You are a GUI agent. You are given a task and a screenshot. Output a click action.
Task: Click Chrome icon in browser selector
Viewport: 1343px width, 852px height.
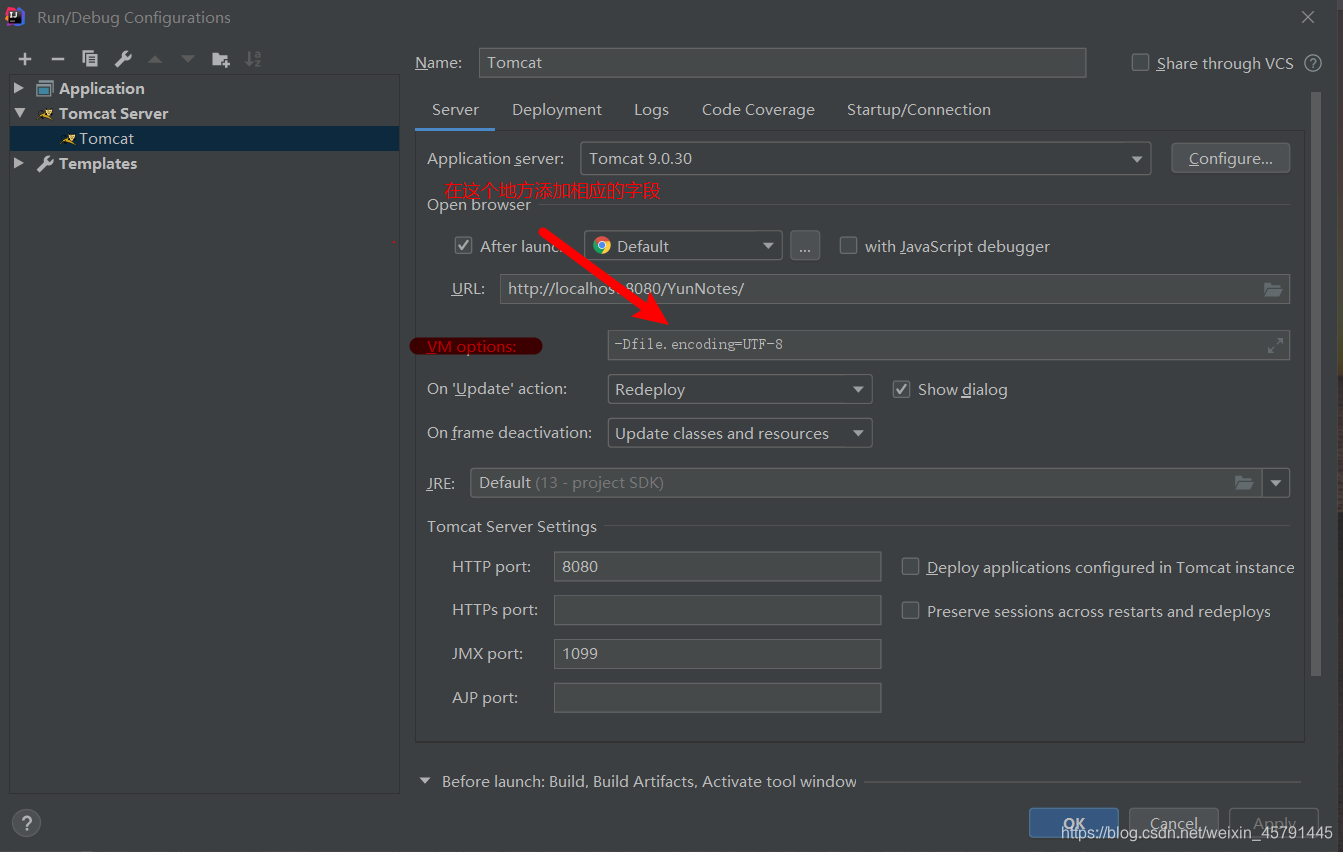(602, 245)
